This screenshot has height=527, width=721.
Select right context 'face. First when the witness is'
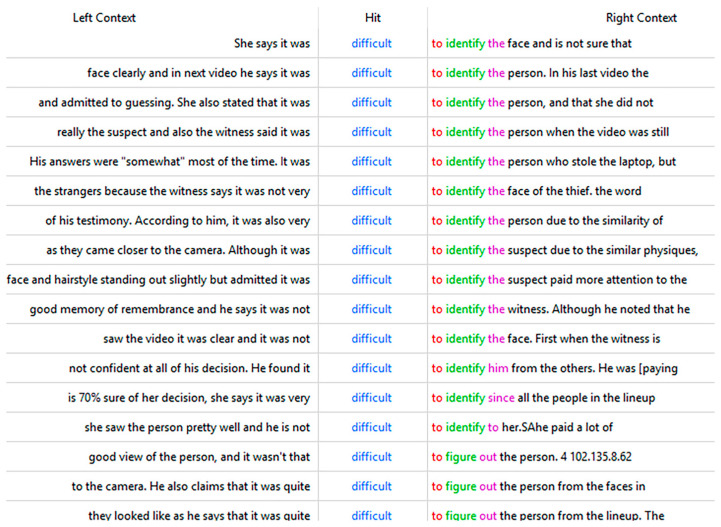pyautogui.click(x=584, y=338)
